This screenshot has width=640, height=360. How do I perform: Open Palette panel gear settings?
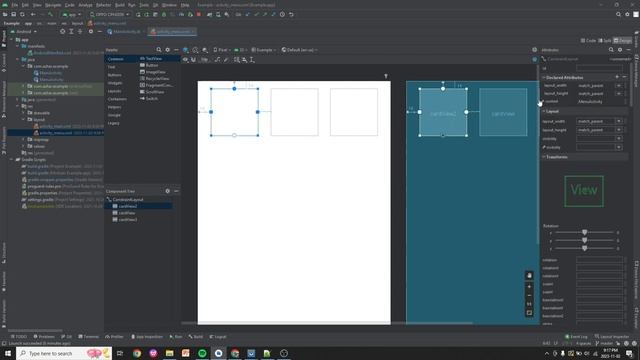(x=167, y=50)
